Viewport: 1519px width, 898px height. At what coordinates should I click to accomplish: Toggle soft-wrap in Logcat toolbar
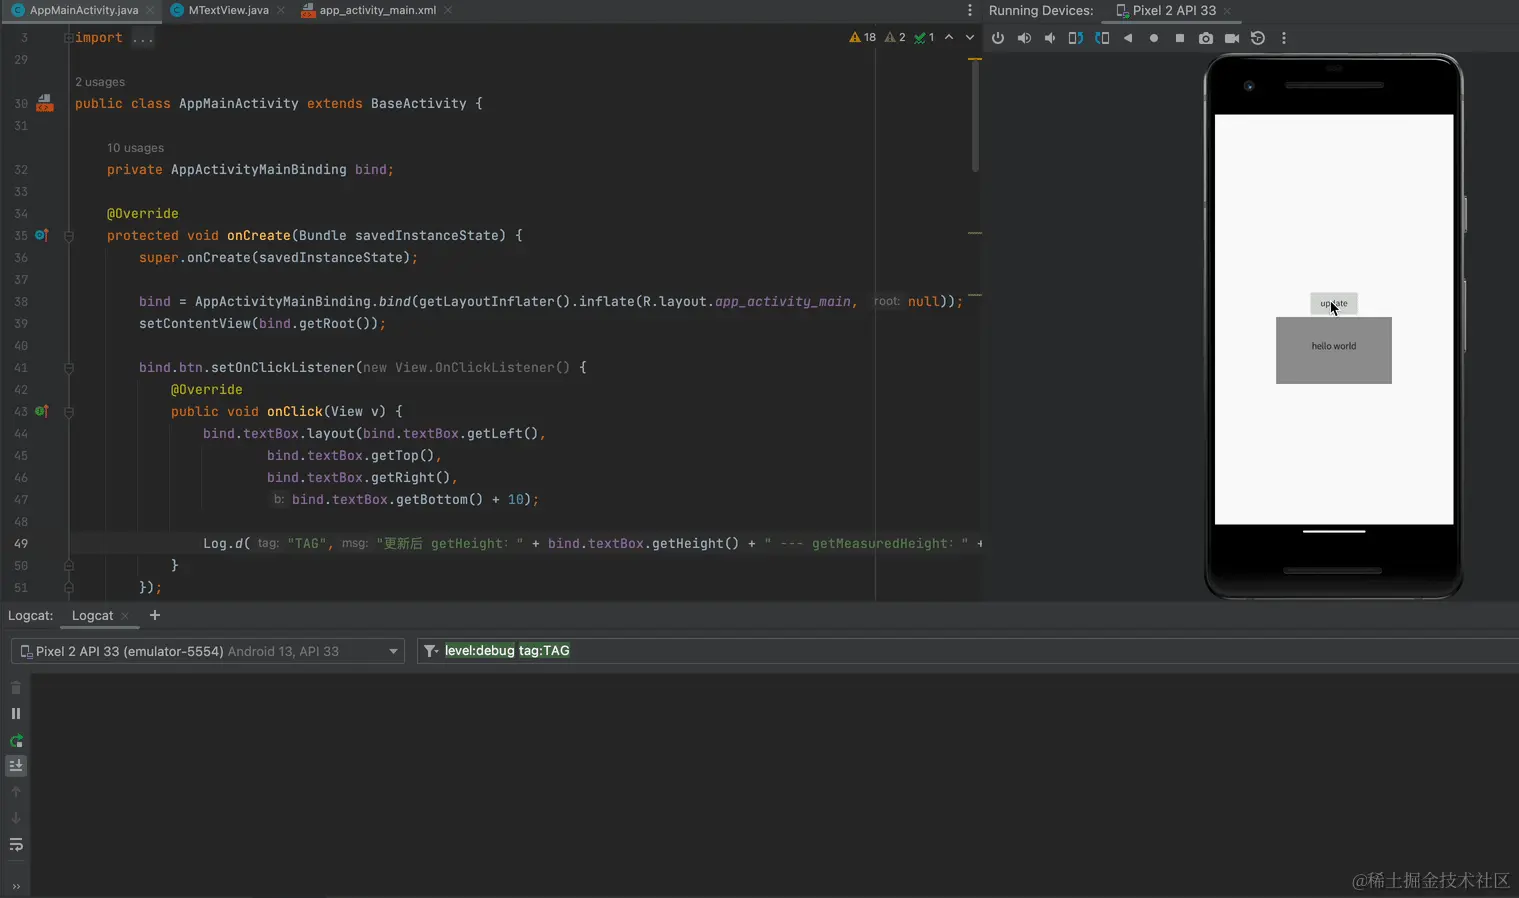click(16, 845)
